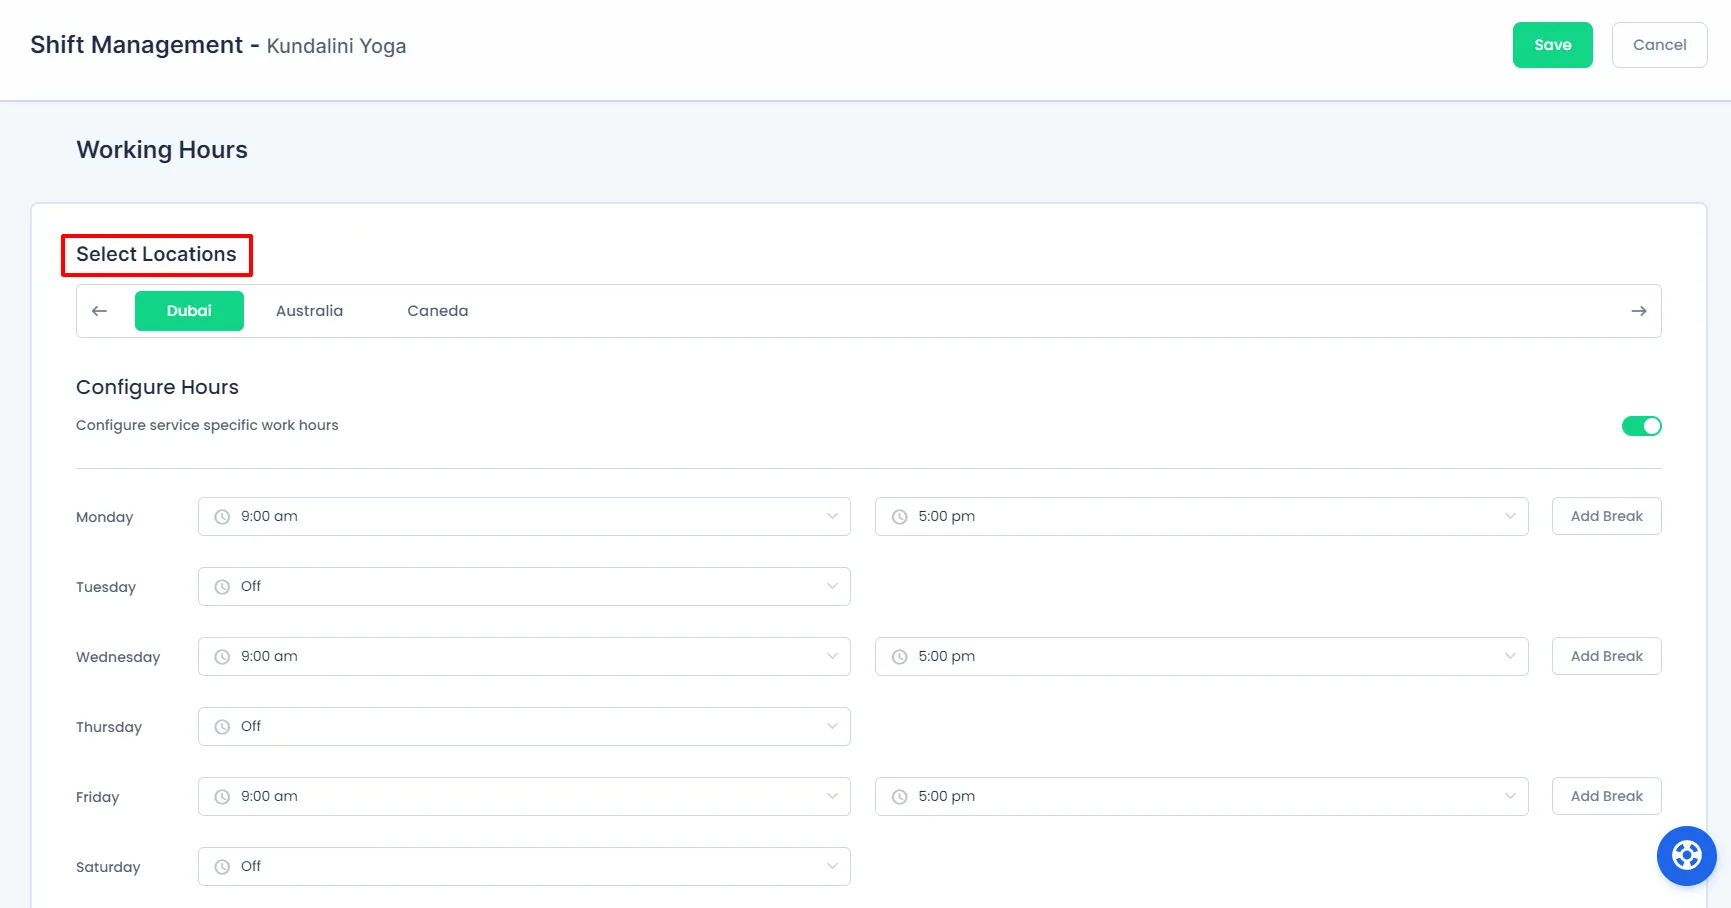Open Thursday Off dropdown
The height and width of the screenshot is (908, 1731).
coord(524,727)
